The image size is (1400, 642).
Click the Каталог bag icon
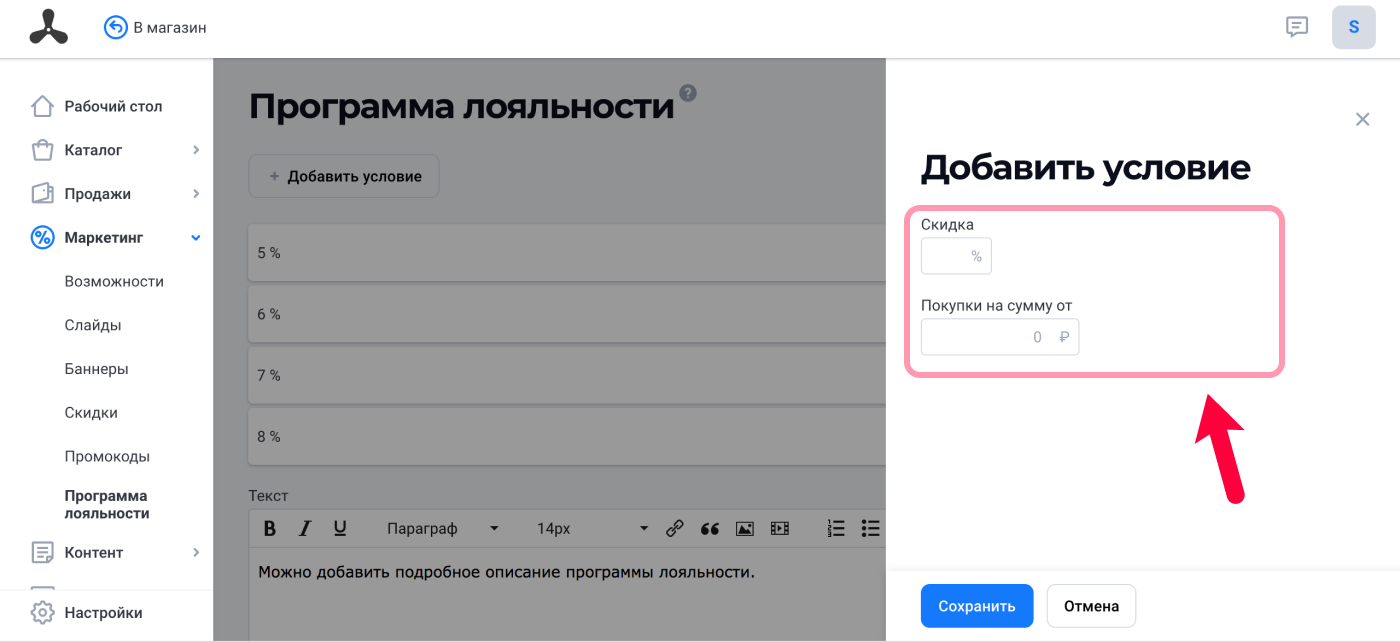(42, 150)
